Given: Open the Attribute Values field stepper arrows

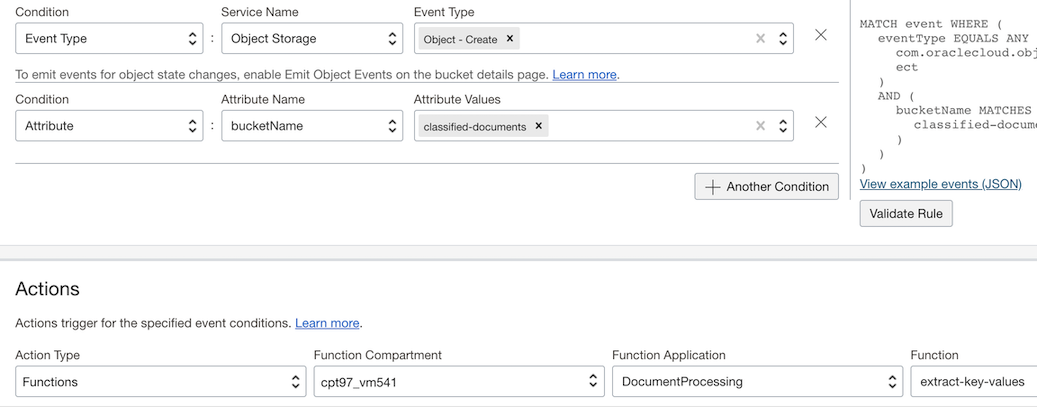Looking at the screenshot, I should point(783,126).
